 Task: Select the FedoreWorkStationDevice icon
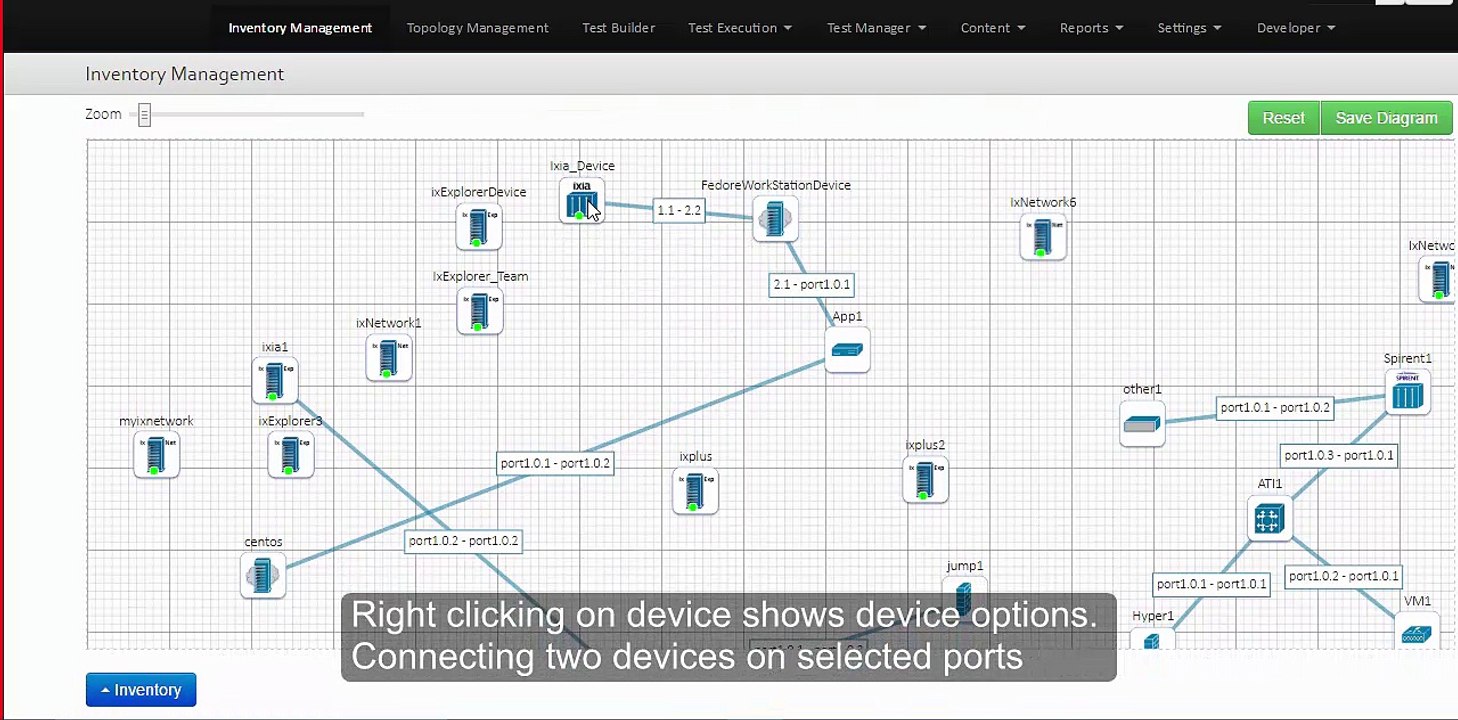pos(775,219)
